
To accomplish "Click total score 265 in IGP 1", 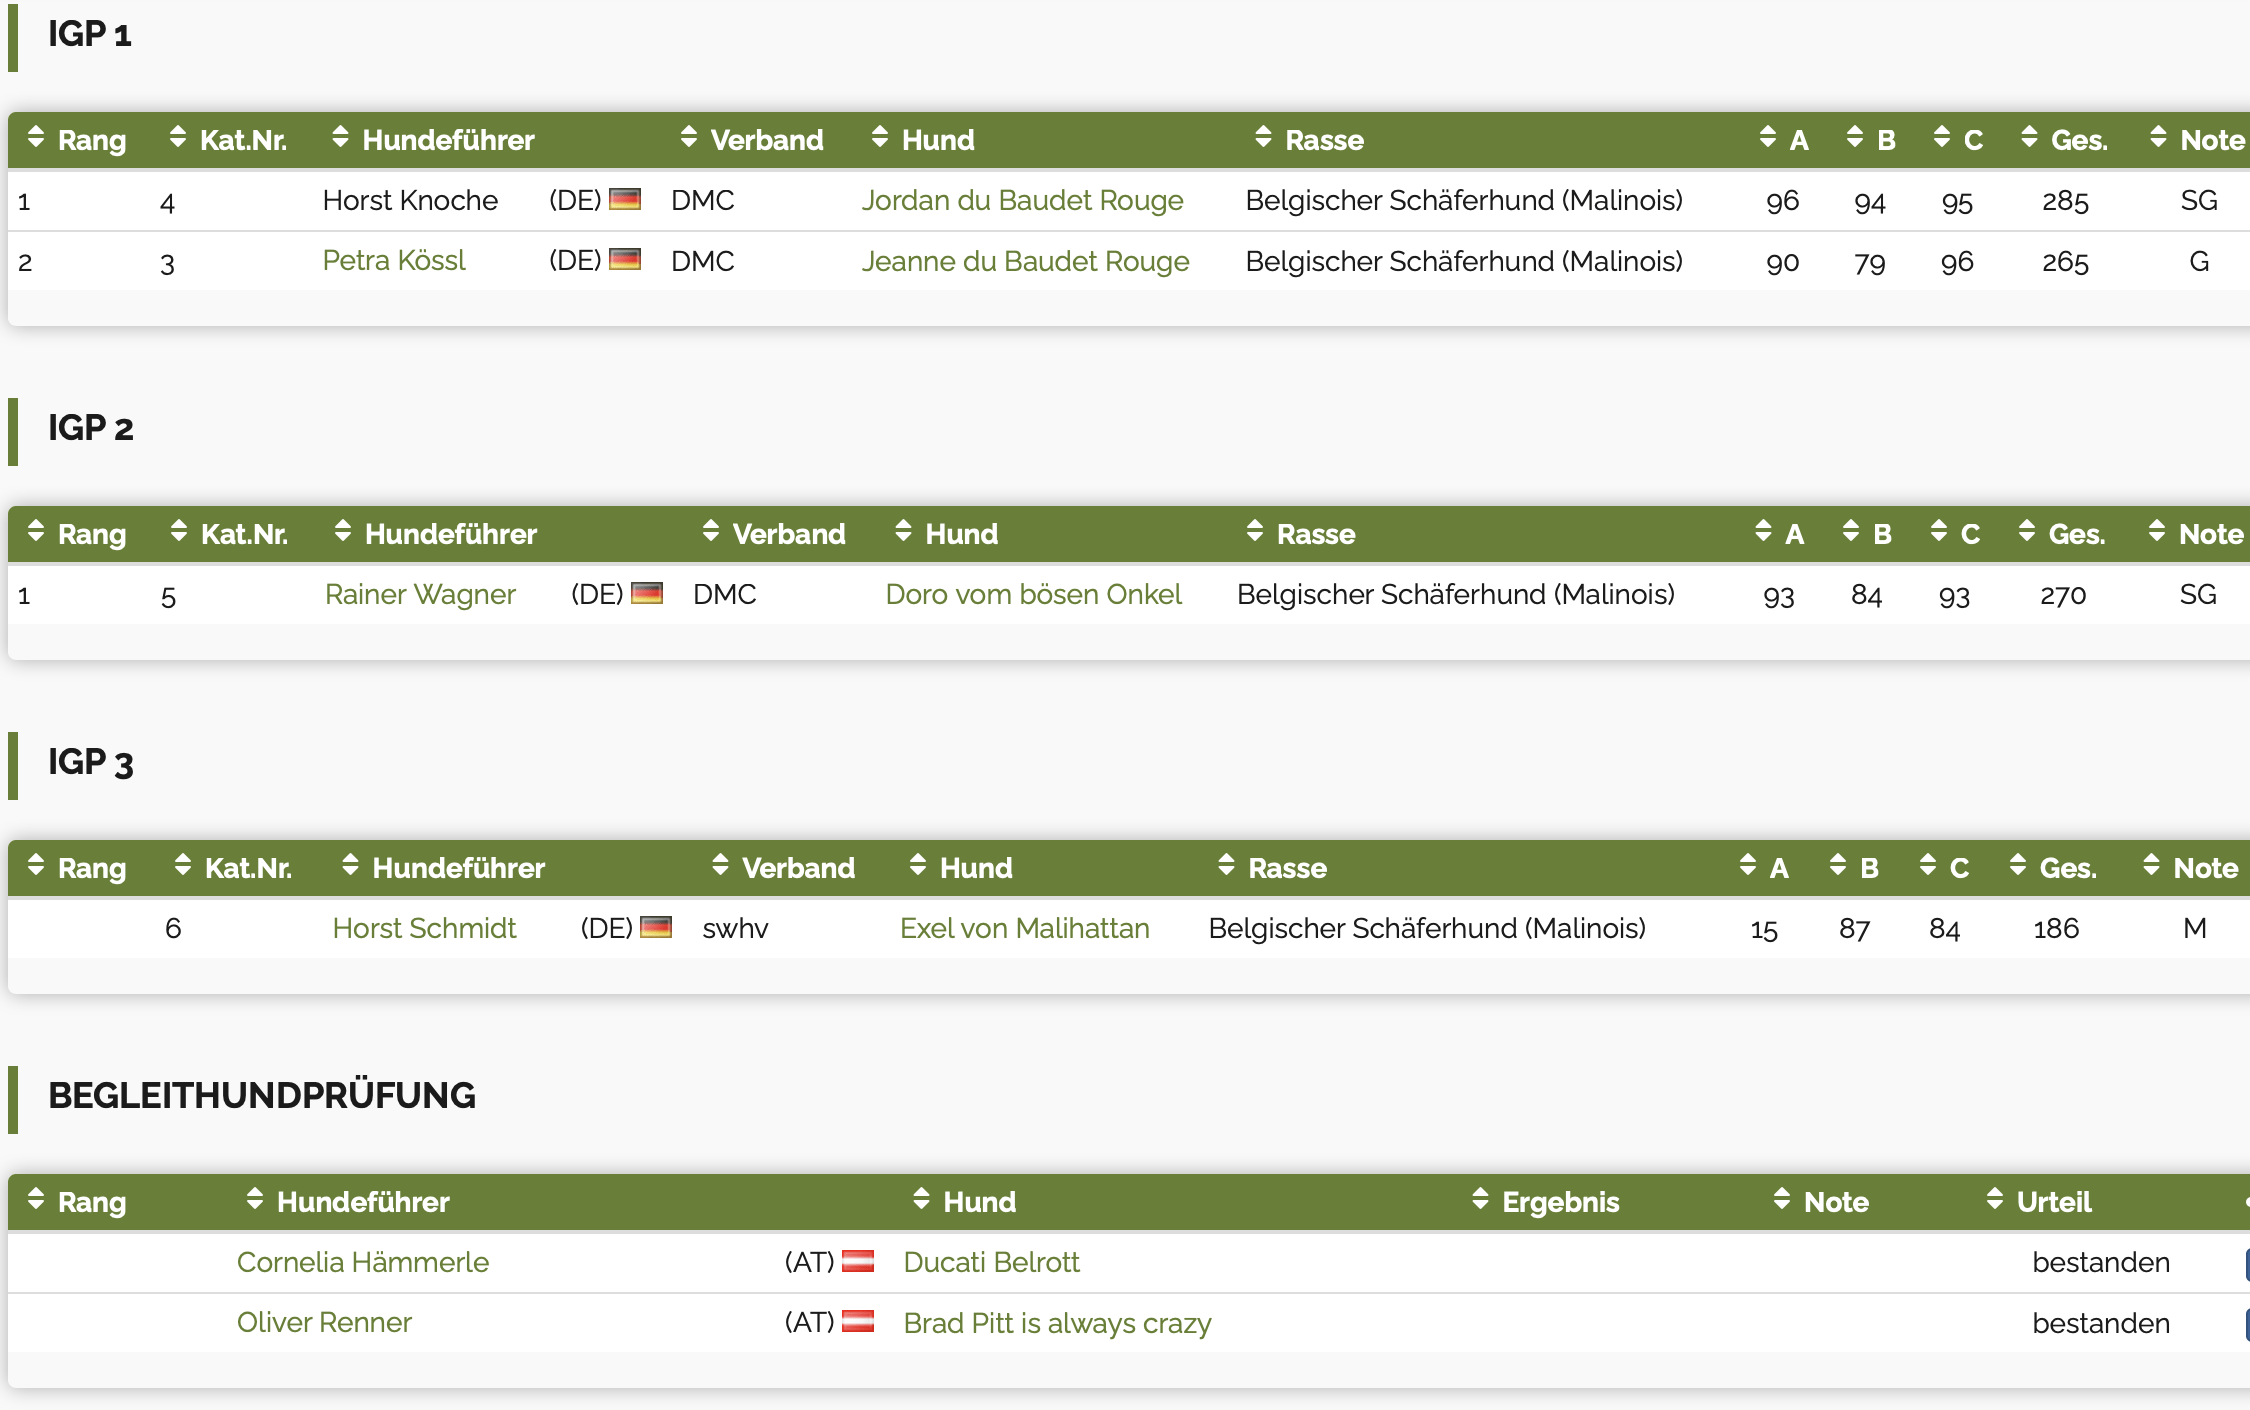I will click(2066, 262).
